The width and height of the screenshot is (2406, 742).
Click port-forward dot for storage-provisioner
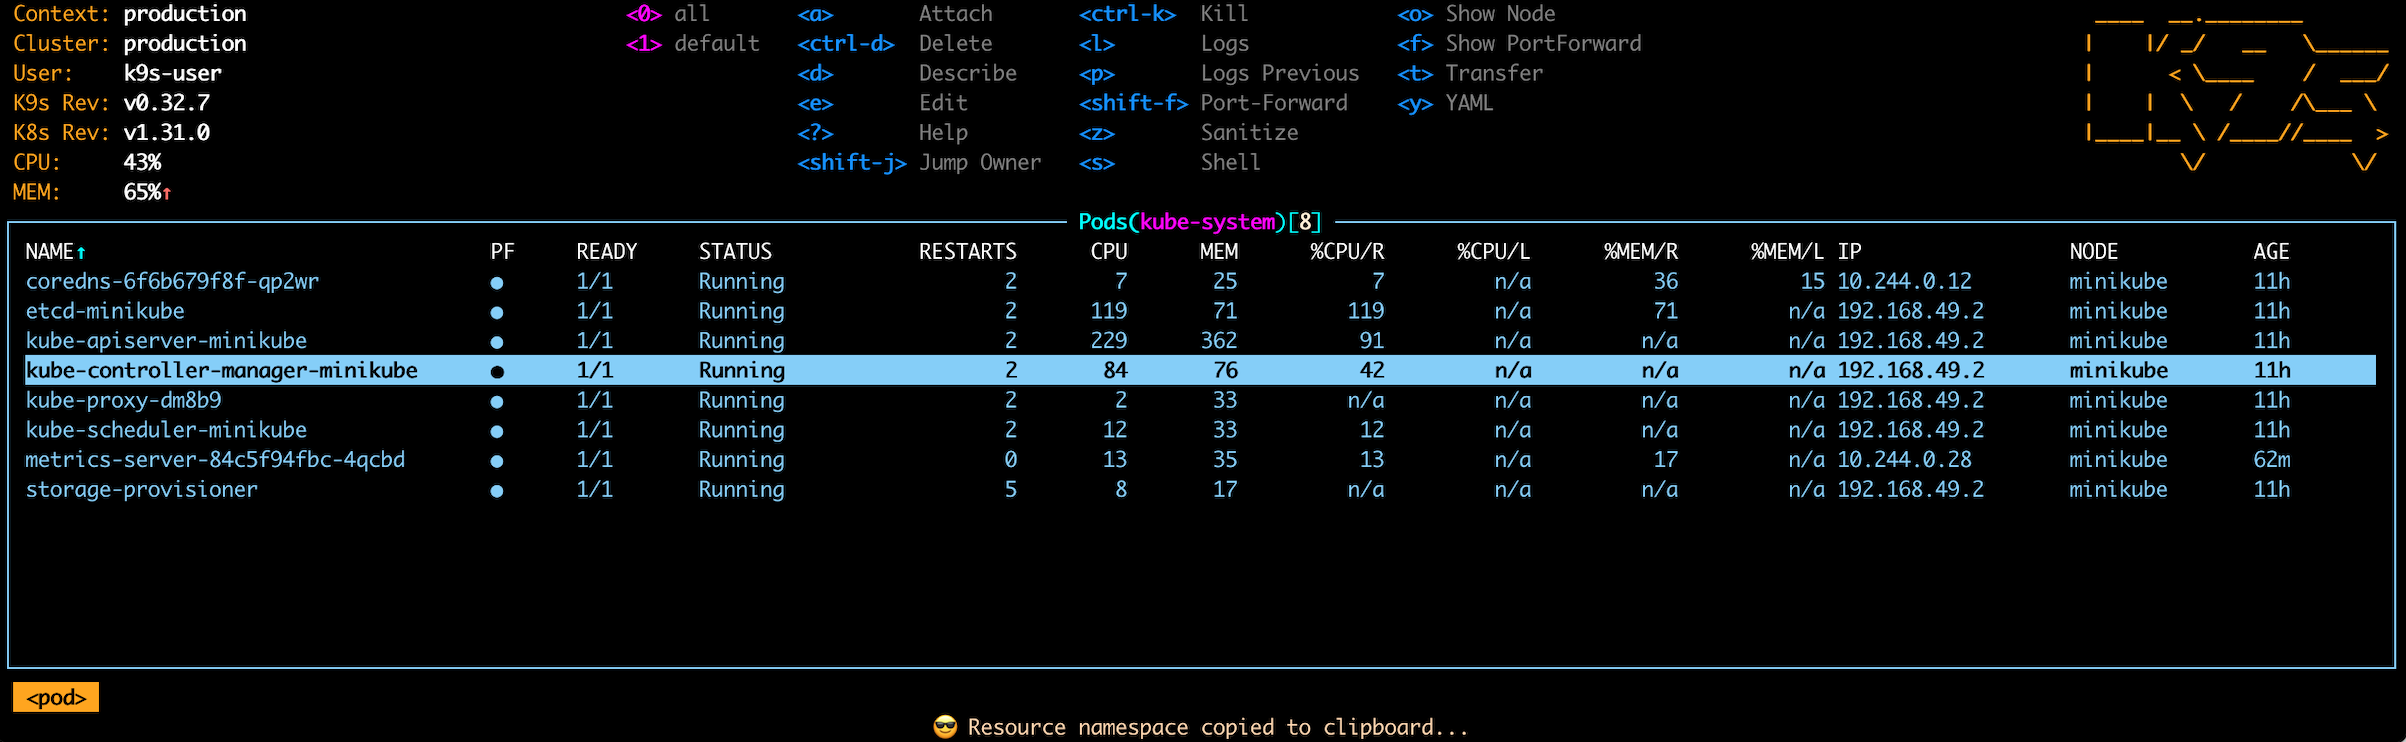click(x=497, y=491)
